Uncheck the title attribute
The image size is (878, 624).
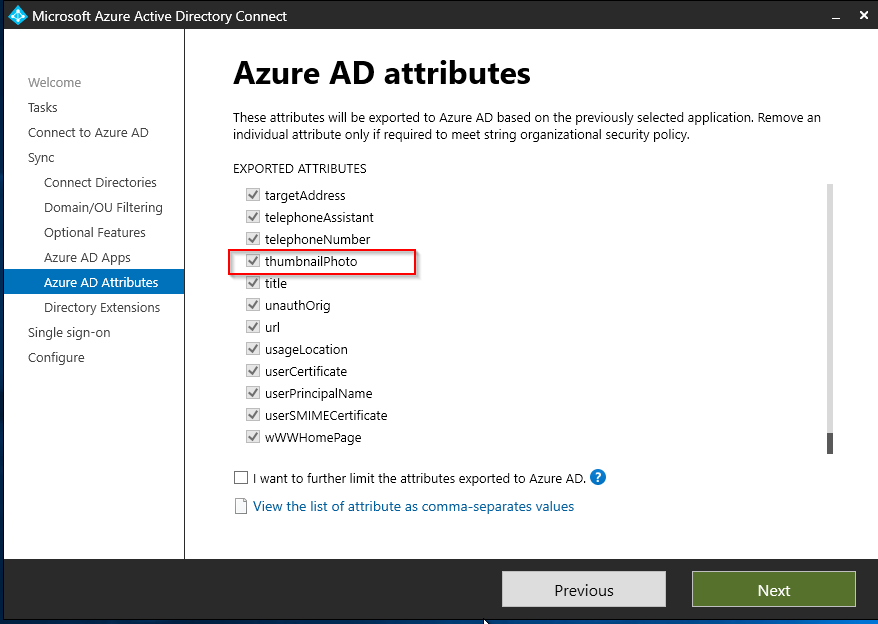pos(253,283)
